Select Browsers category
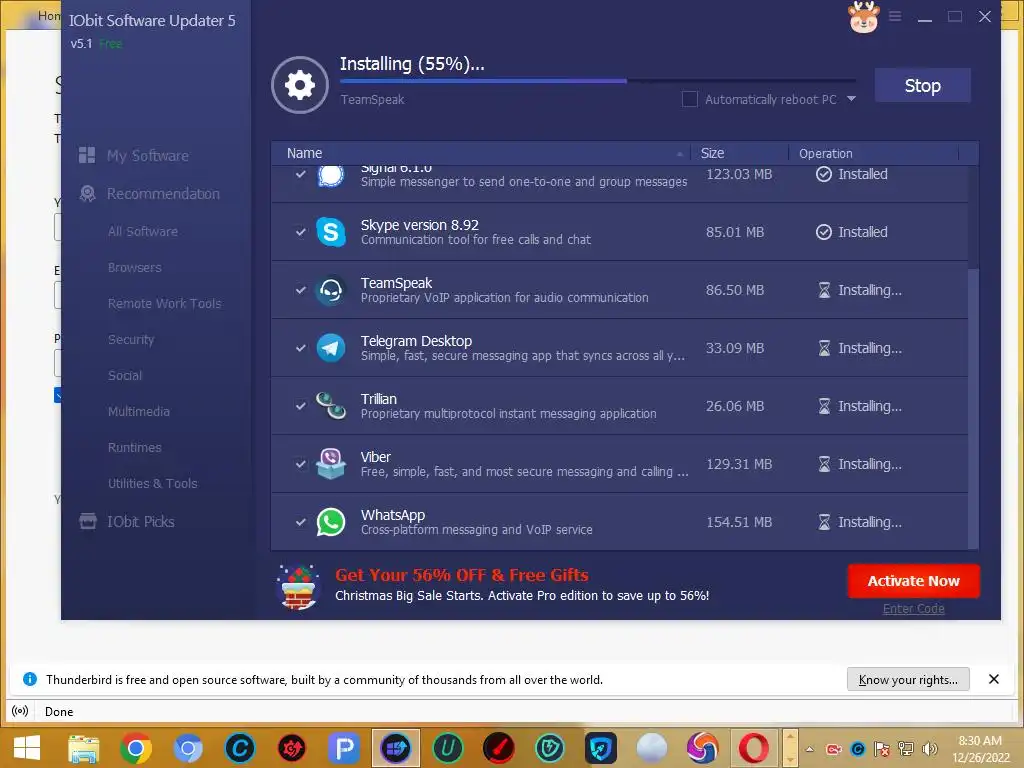The width and height of the screenshot is (1024, 768). coord(135,267)
